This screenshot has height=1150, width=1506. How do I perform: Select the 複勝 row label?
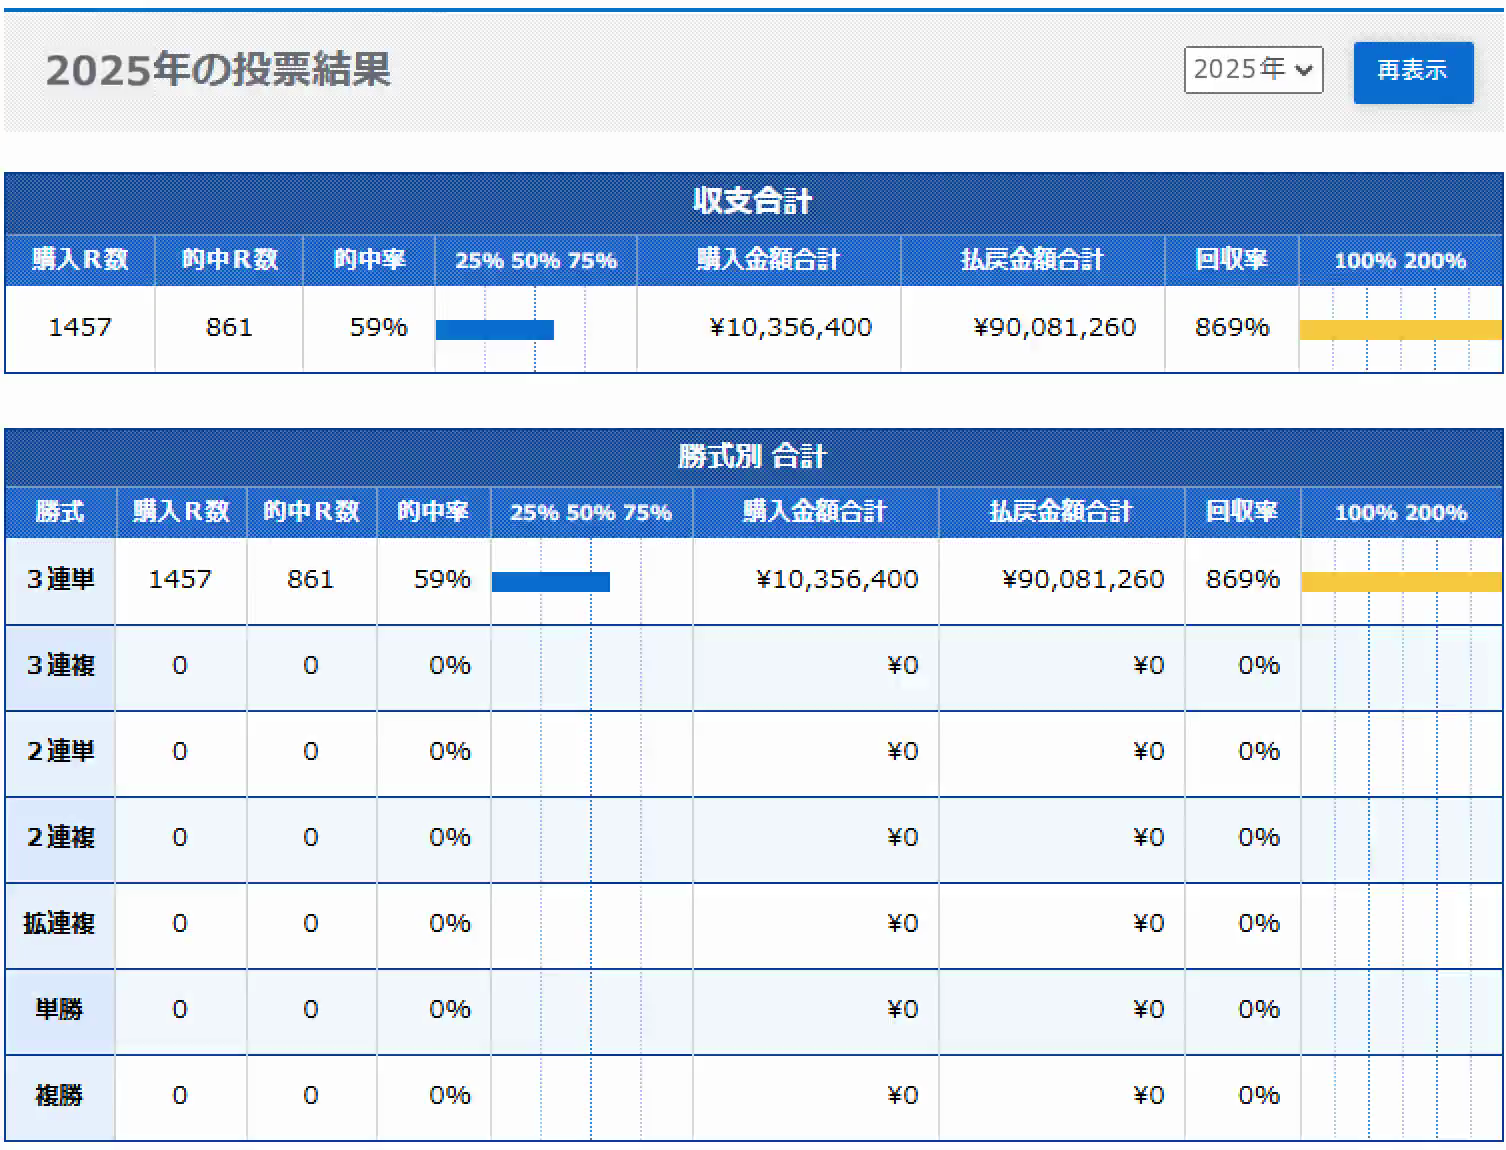coord(60,1096)
